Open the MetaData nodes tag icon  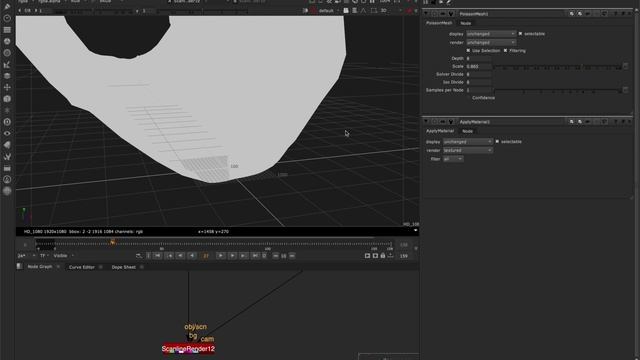(7, 145)
